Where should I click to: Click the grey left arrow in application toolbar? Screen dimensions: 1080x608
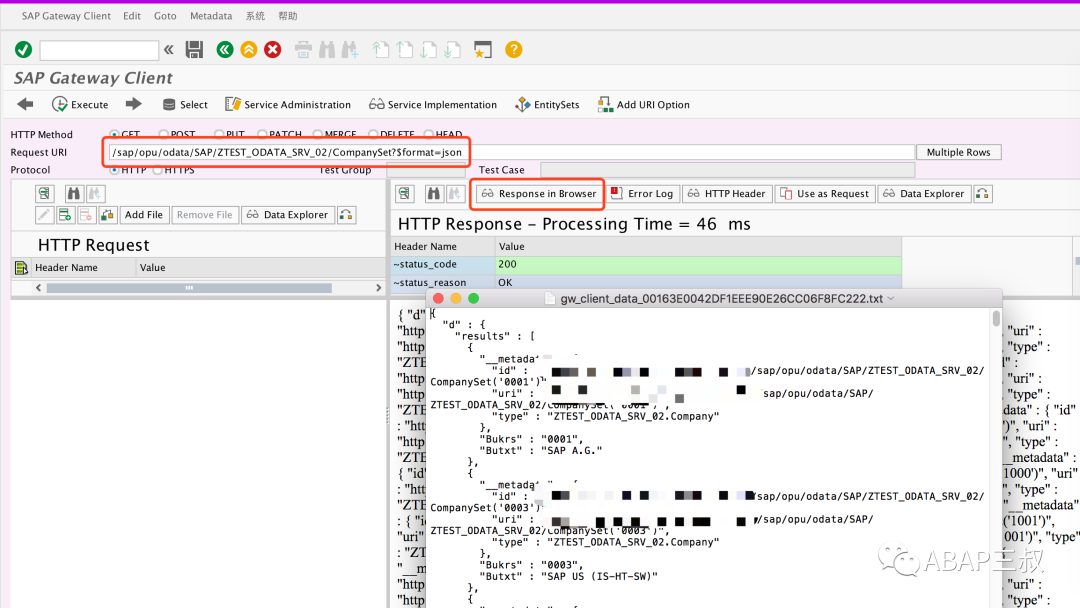[x=25, y=104]
